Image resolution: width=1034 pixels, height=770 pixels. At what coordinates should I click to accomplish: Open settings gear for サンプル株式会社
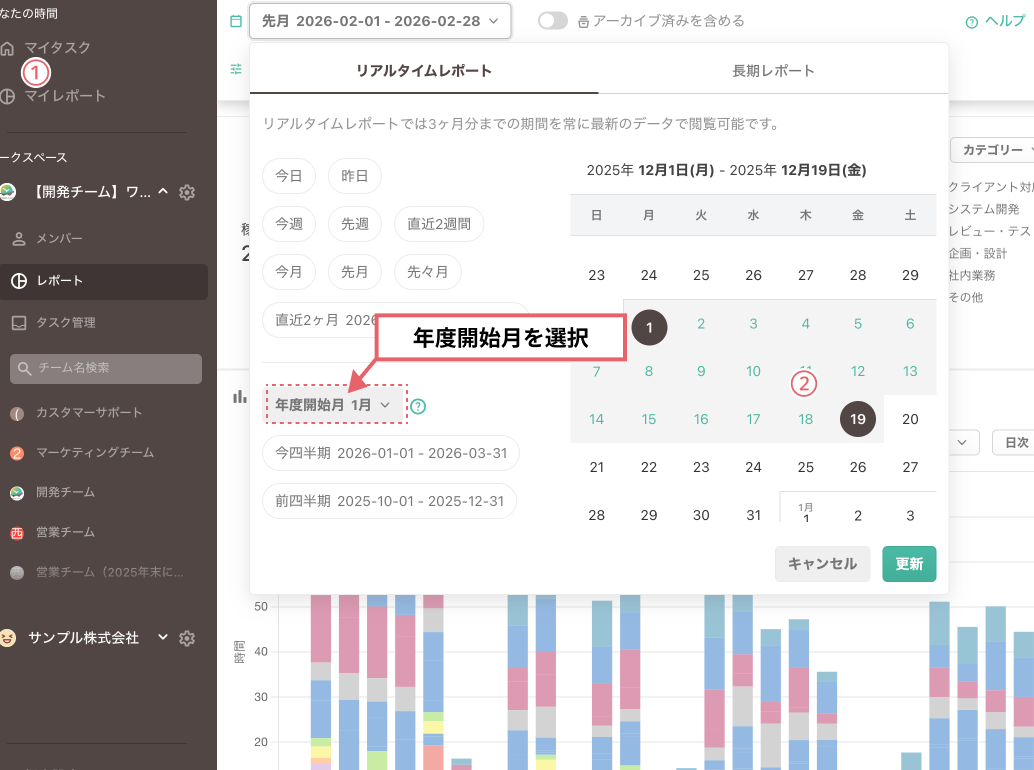pyautogui.click(x=187, y=638)
